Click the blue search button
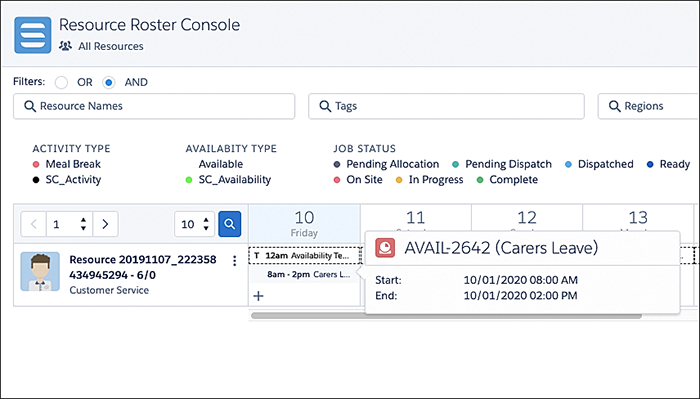 229,224
